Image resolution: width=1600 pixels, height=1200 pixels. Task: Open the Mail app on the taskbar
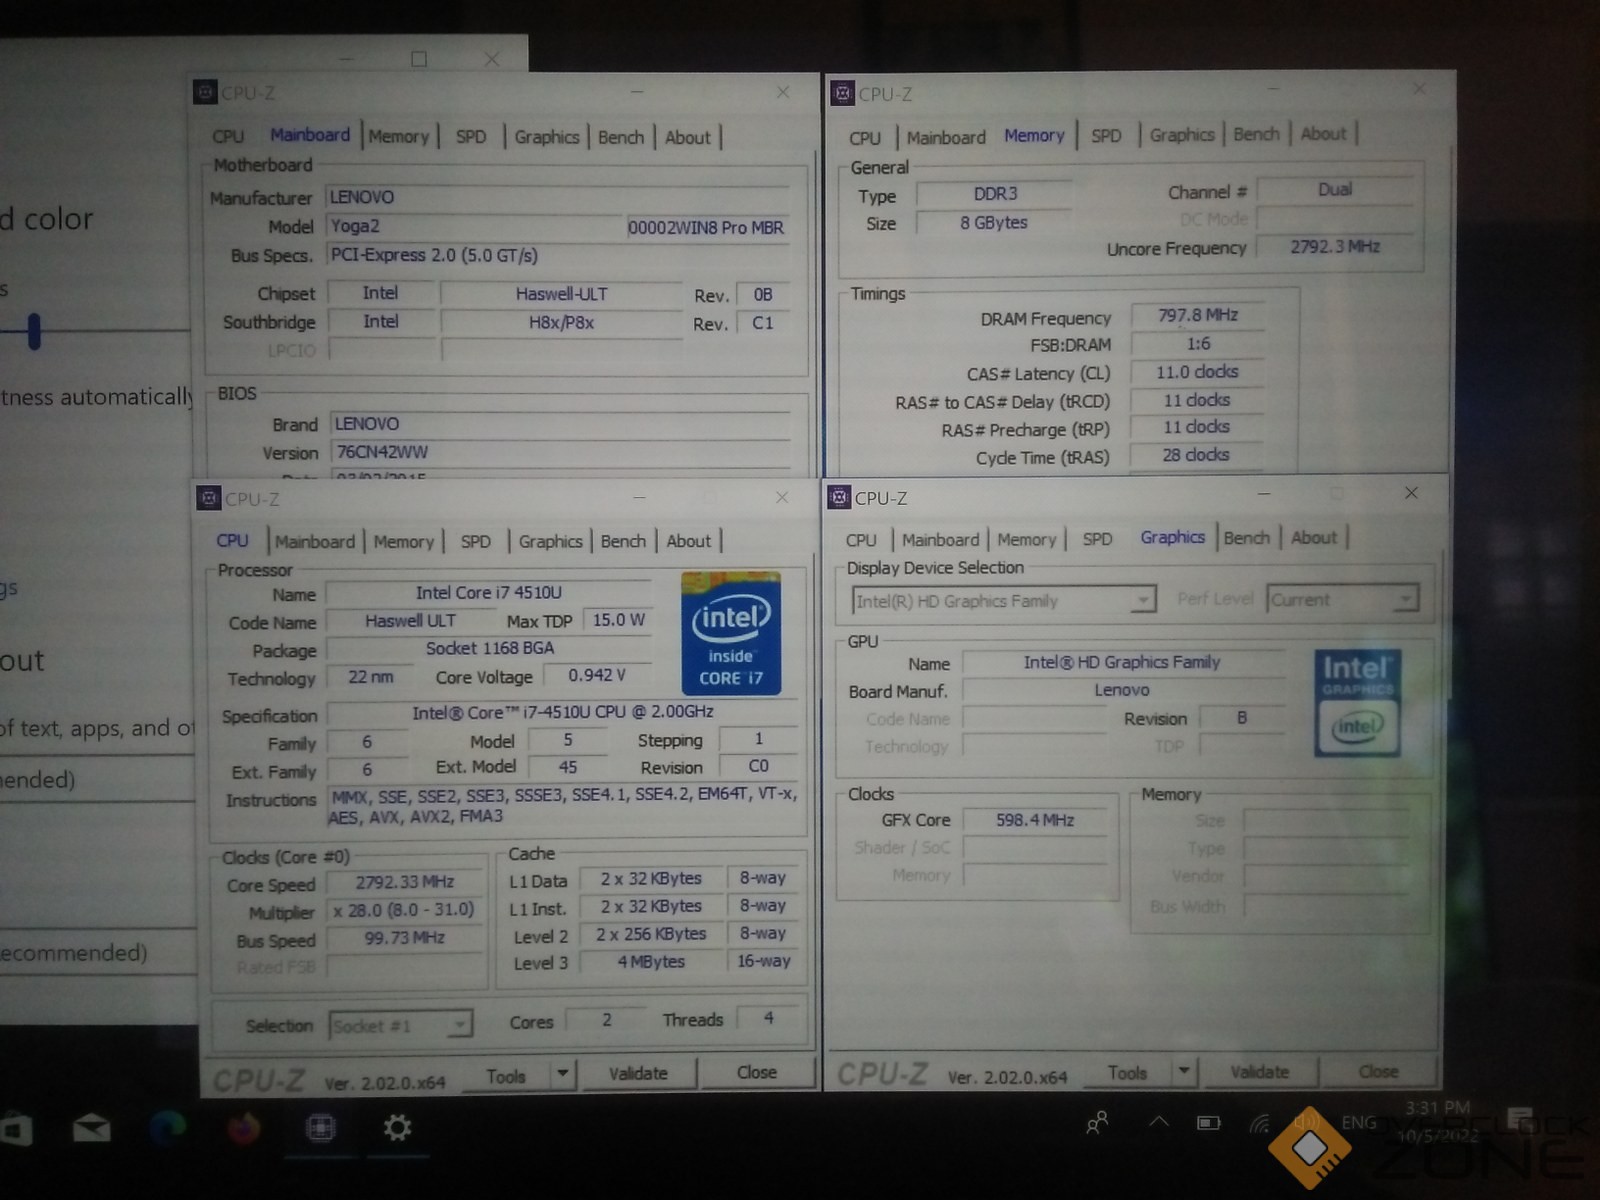(x=91, y=1128)
